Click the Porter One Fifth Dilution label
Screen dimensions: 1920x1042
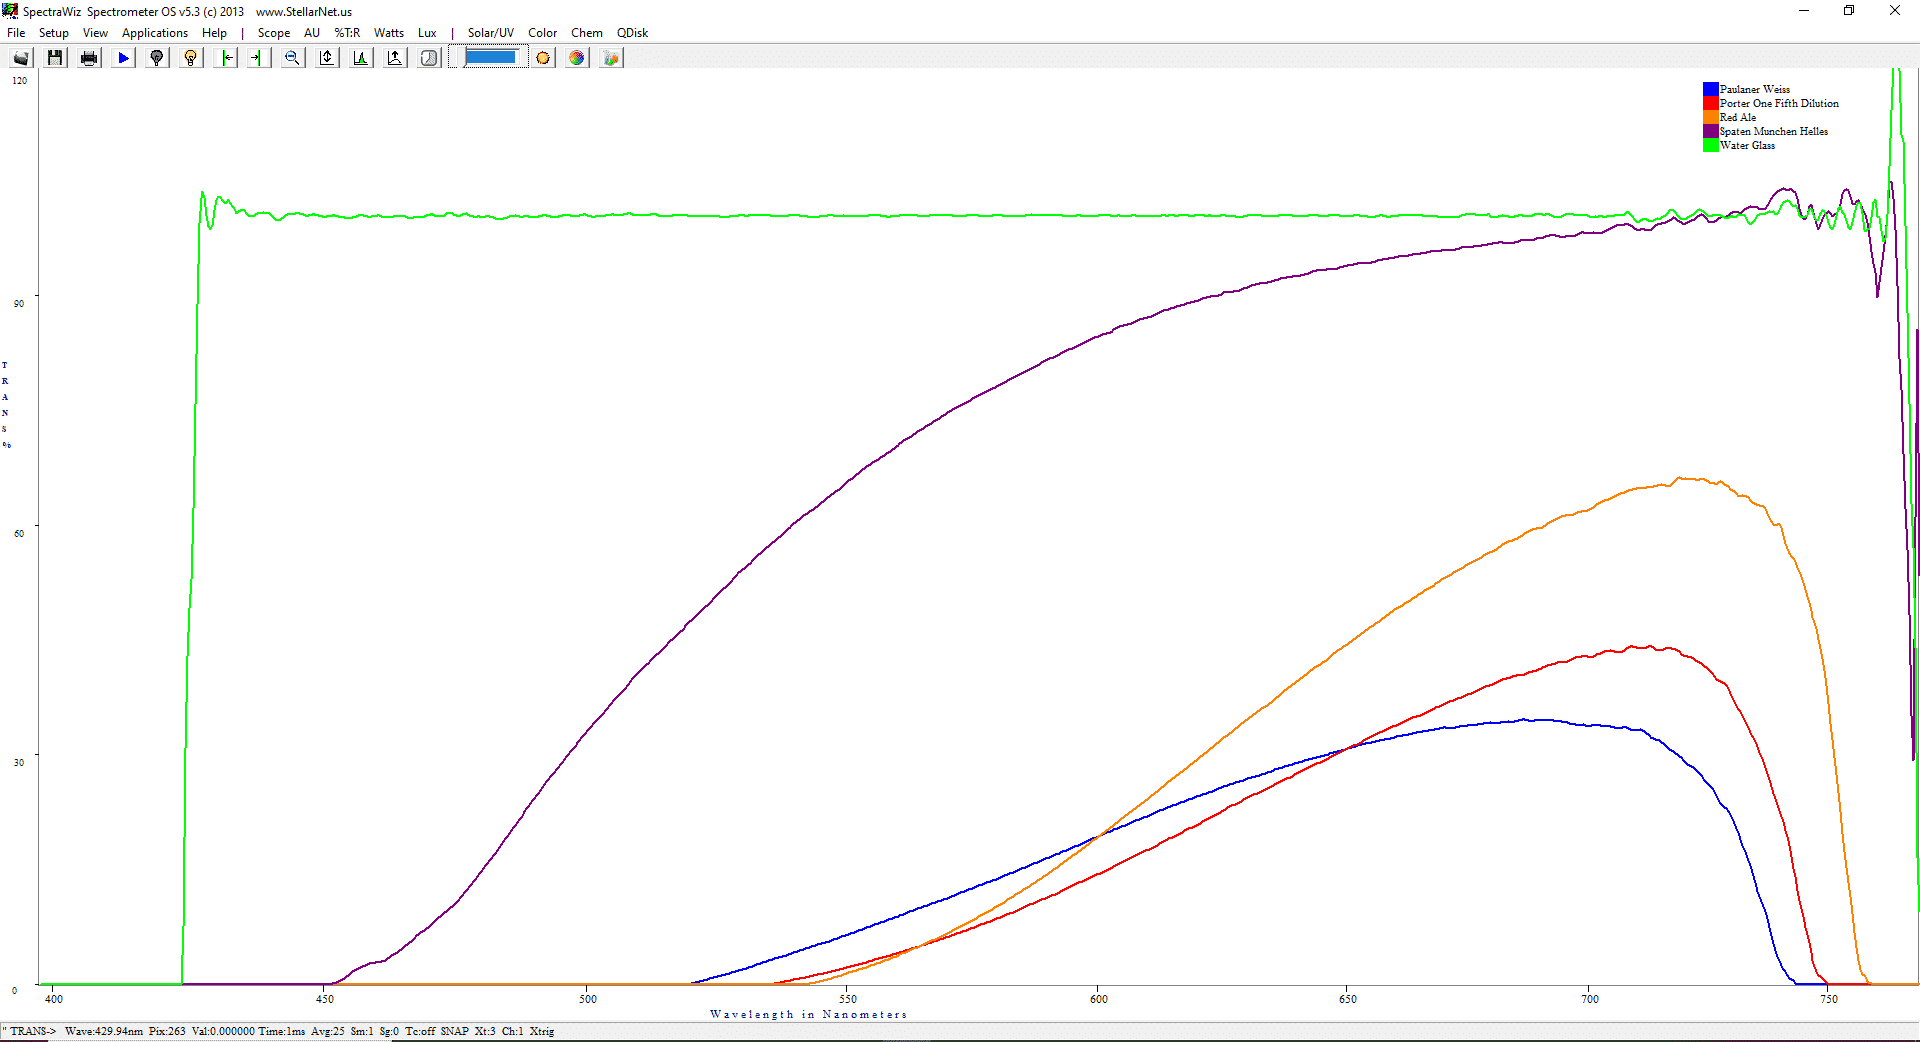pyautogui.click(x=1779, y=103)
